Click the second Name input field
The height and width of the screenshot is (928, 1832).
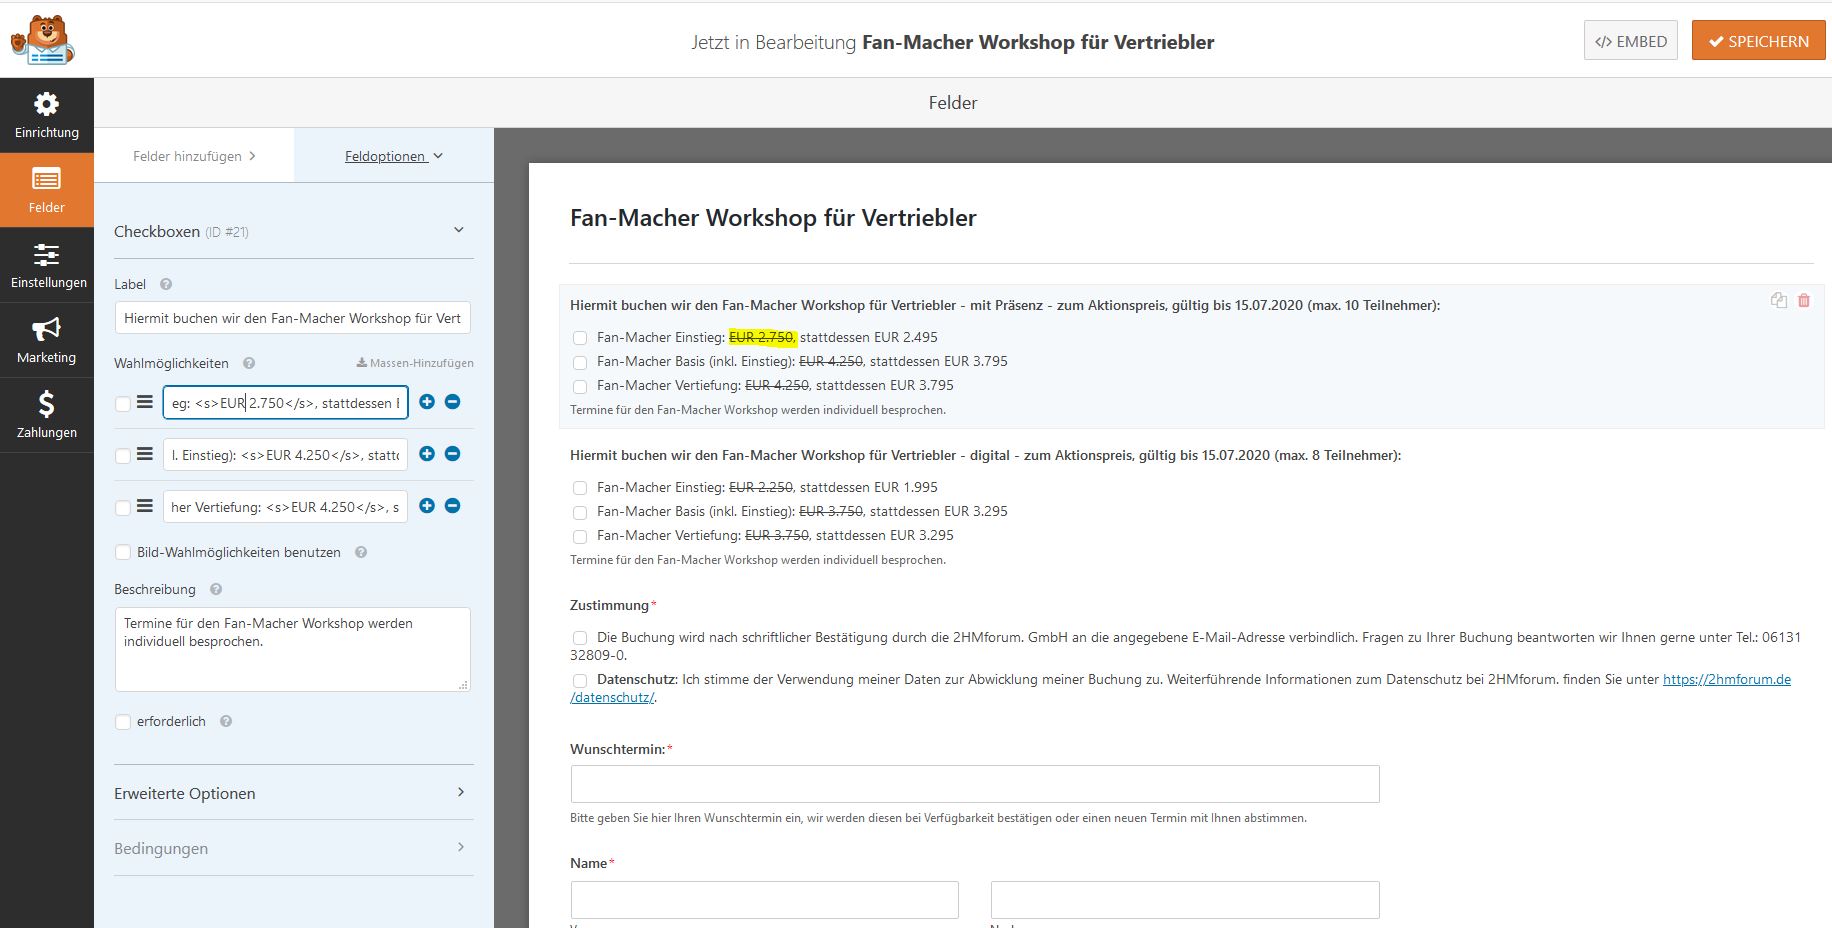click(x=1185, y=900)
